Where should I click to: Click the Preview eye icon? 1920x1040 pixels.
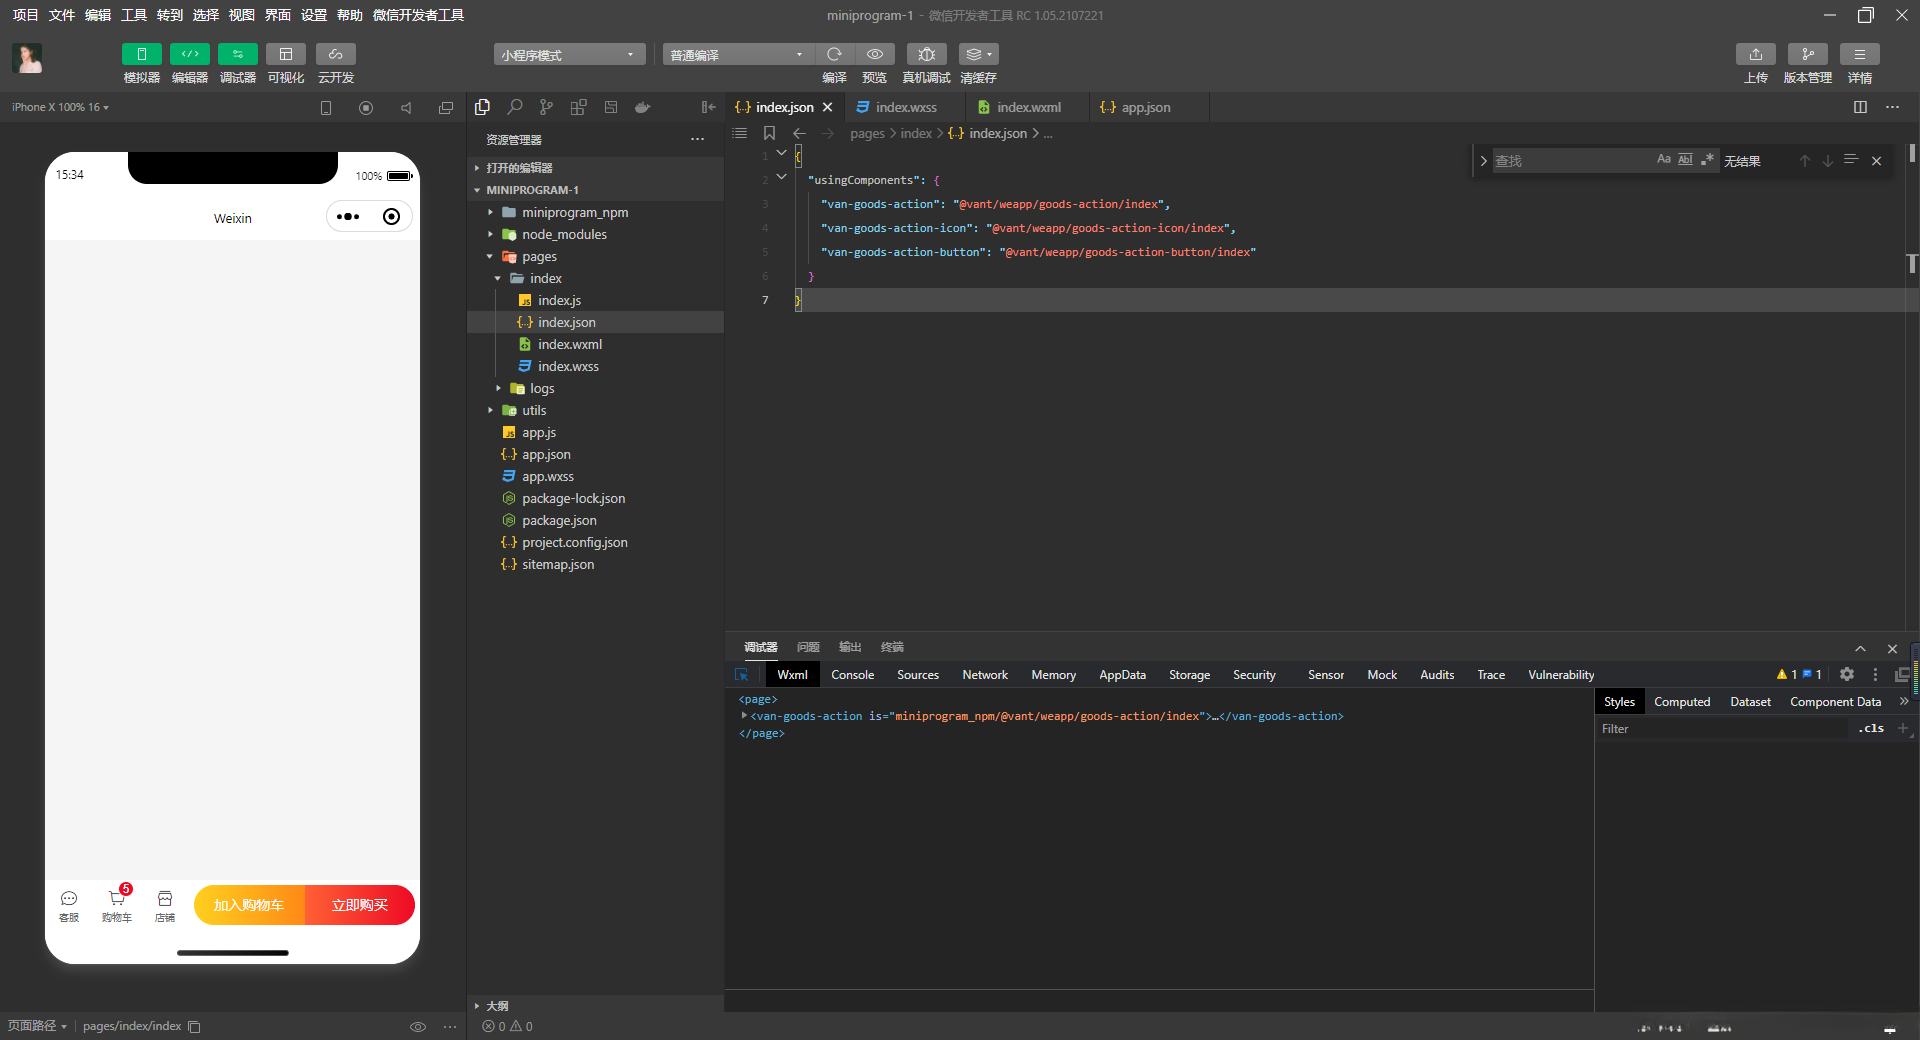point(874,54)
